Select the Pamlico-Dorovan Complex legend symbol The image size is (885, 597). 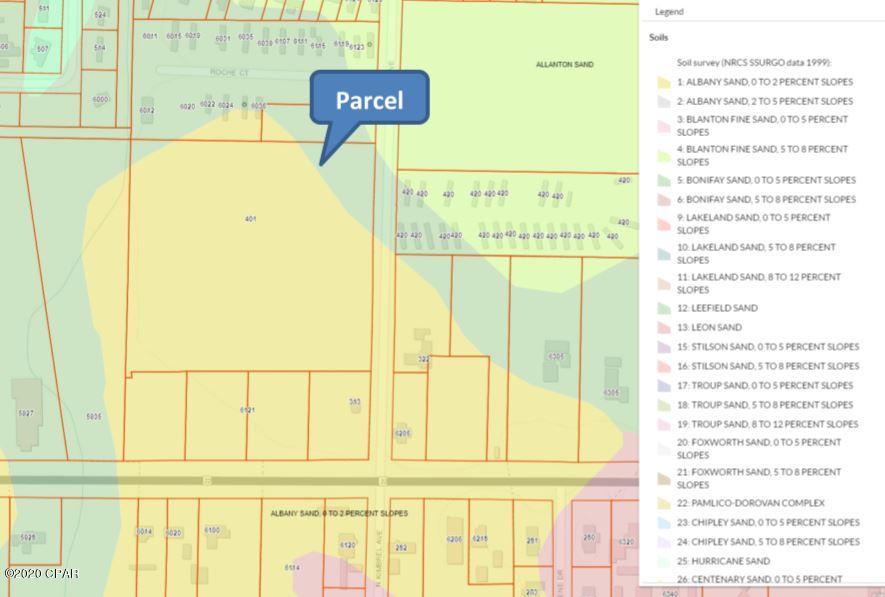tap(663, 503)
